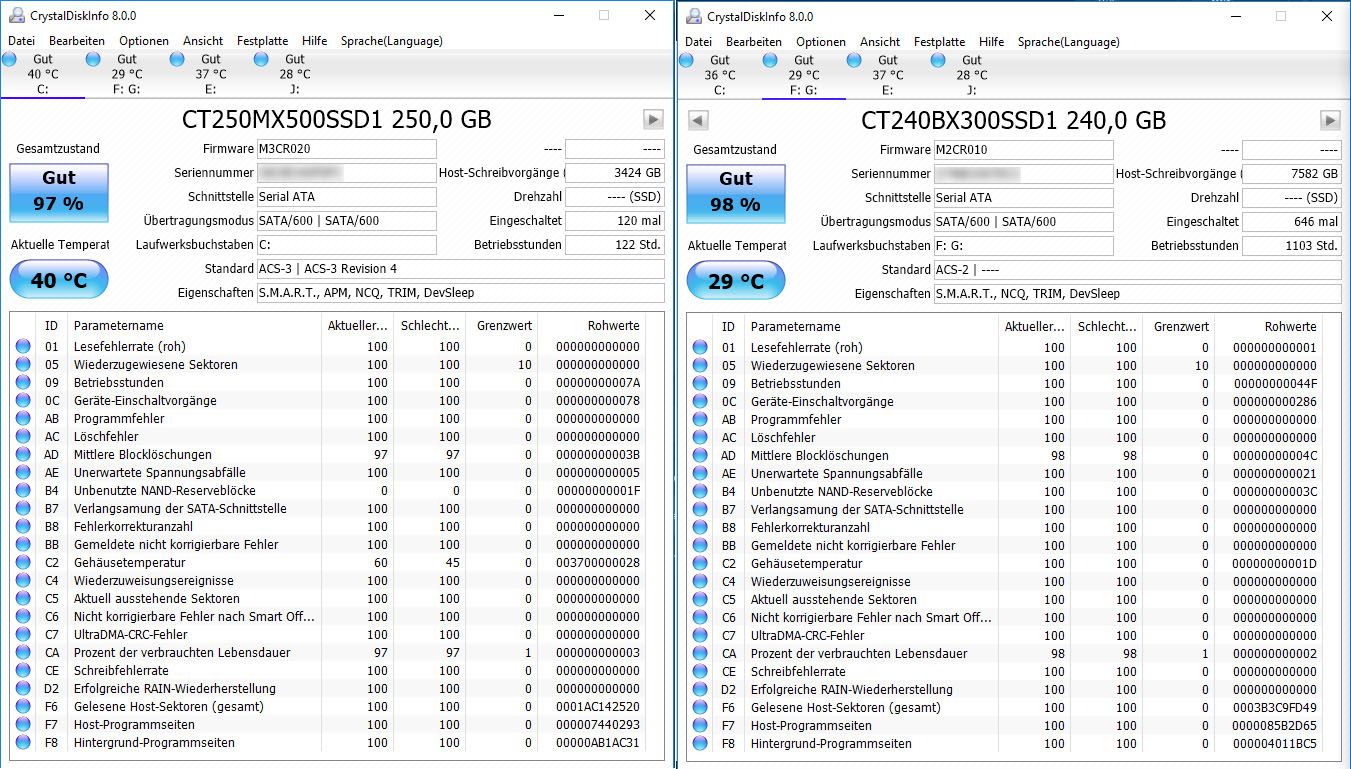
Task: Click status icon for Mittlere Blocklöschungen in left window
Action: click(23, 455)
